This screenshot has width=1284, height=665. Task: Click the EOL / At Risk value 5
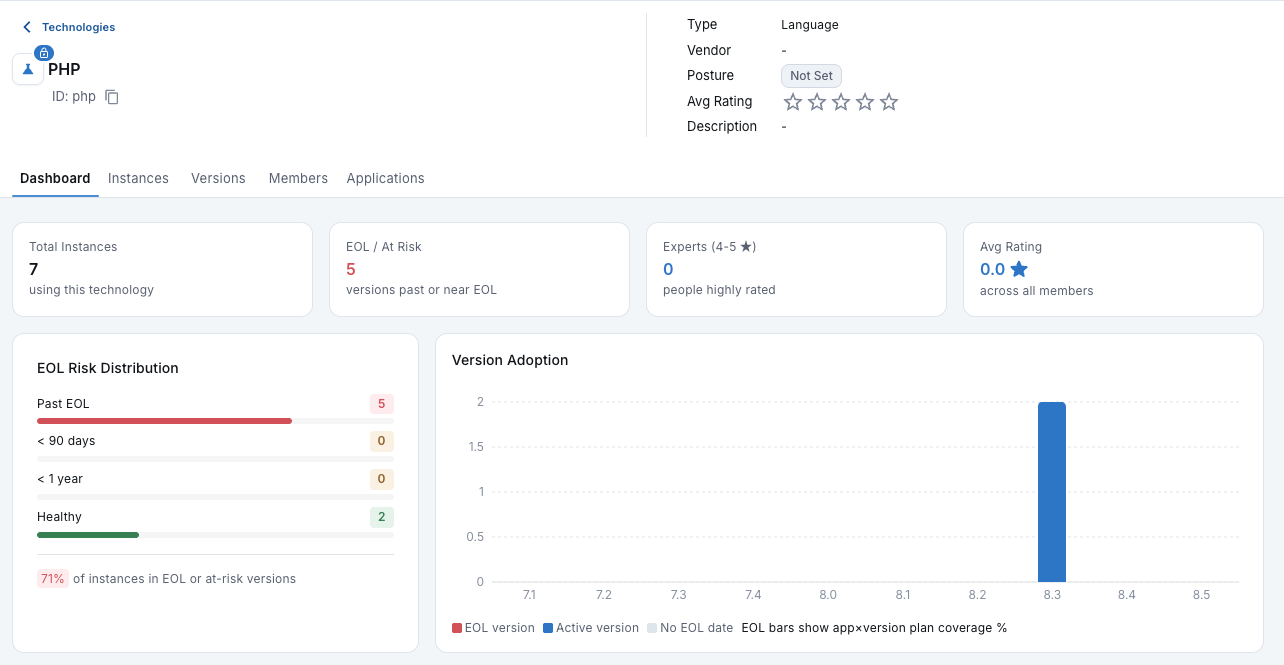click(x=351, y=269)
